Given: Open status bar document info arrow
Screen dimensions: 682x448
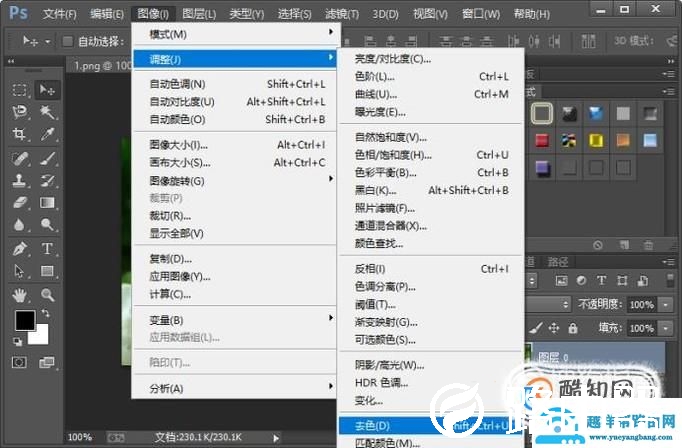Looking at the screenshot, I should [276, 438].
